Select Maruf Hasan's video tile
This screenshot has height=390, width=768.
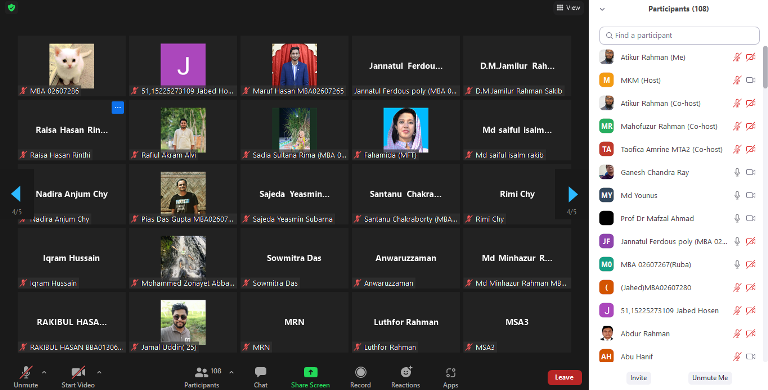click(294, 66)
